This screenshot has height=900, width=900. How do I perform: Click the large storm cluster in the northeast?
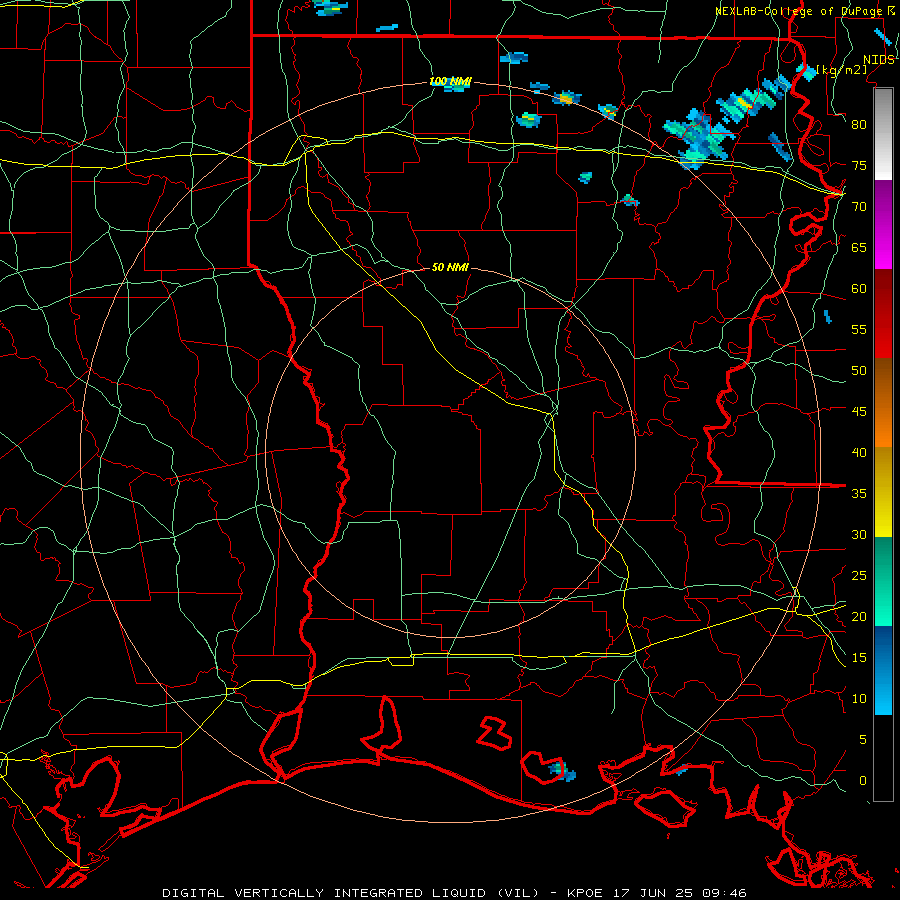coord(726,123)
